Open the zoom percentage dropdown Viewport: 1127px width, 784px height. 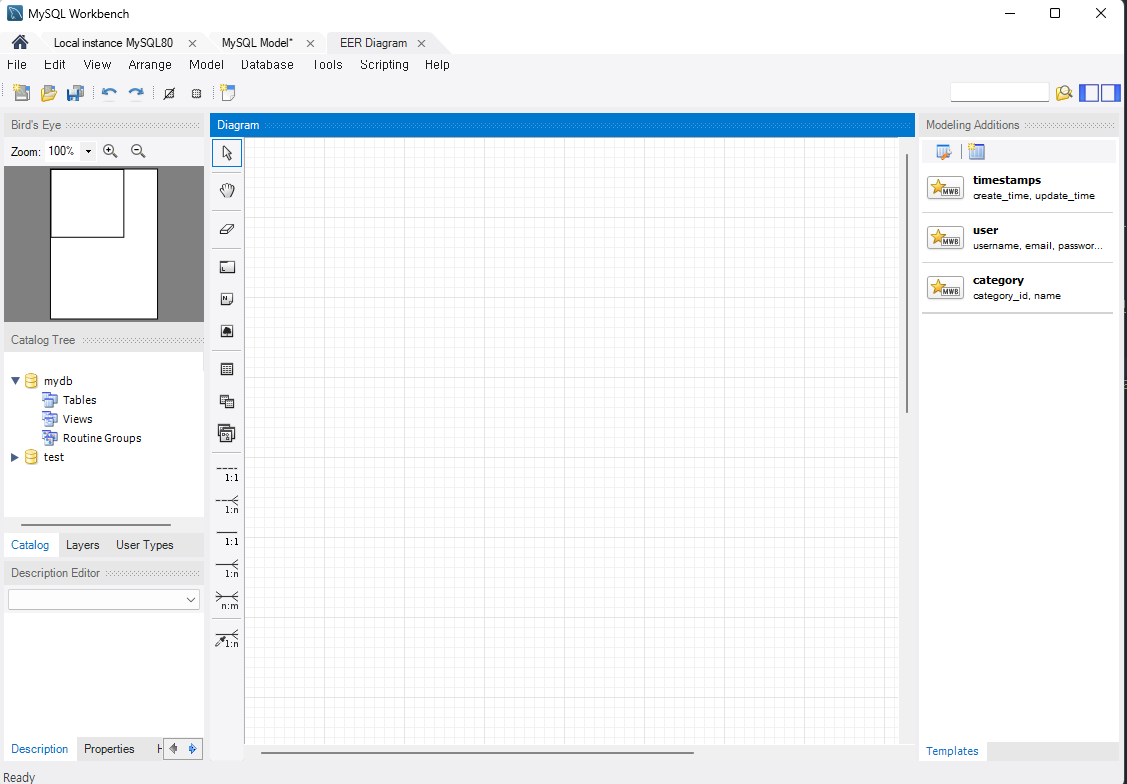click(x=88, y=151)
